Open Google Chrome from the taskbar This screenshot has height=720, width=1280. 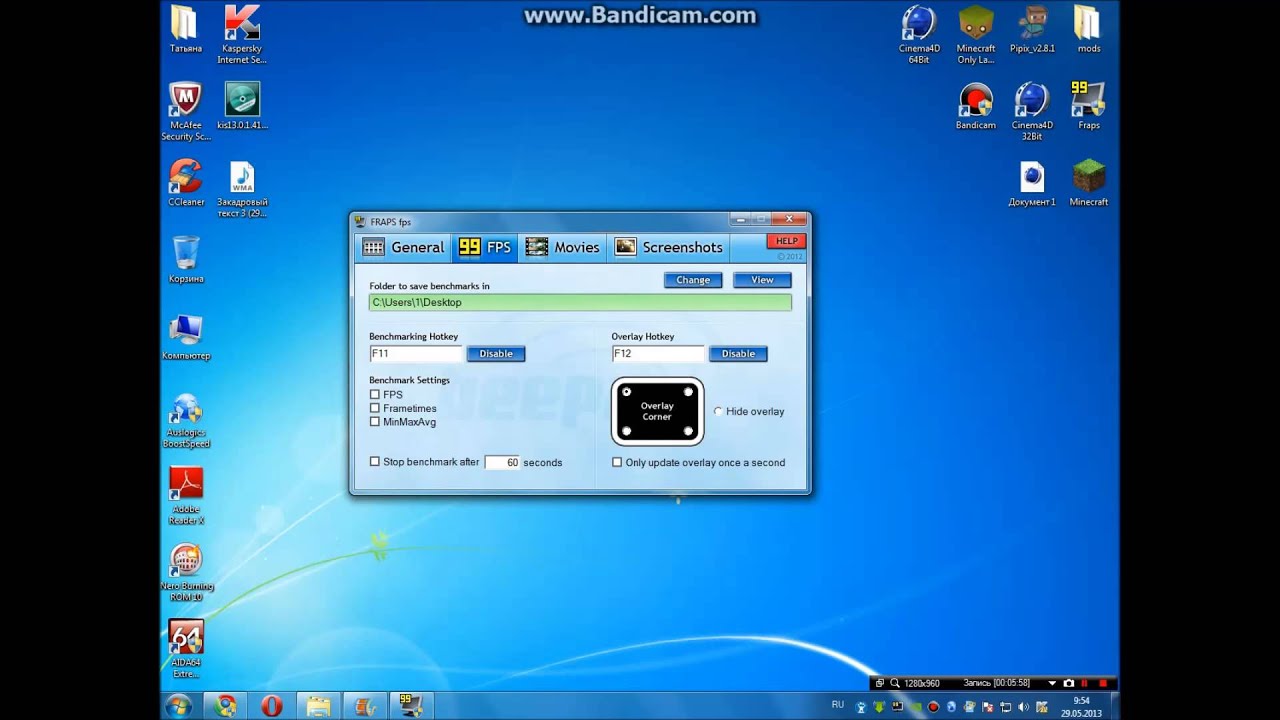(x=225, y=706)
